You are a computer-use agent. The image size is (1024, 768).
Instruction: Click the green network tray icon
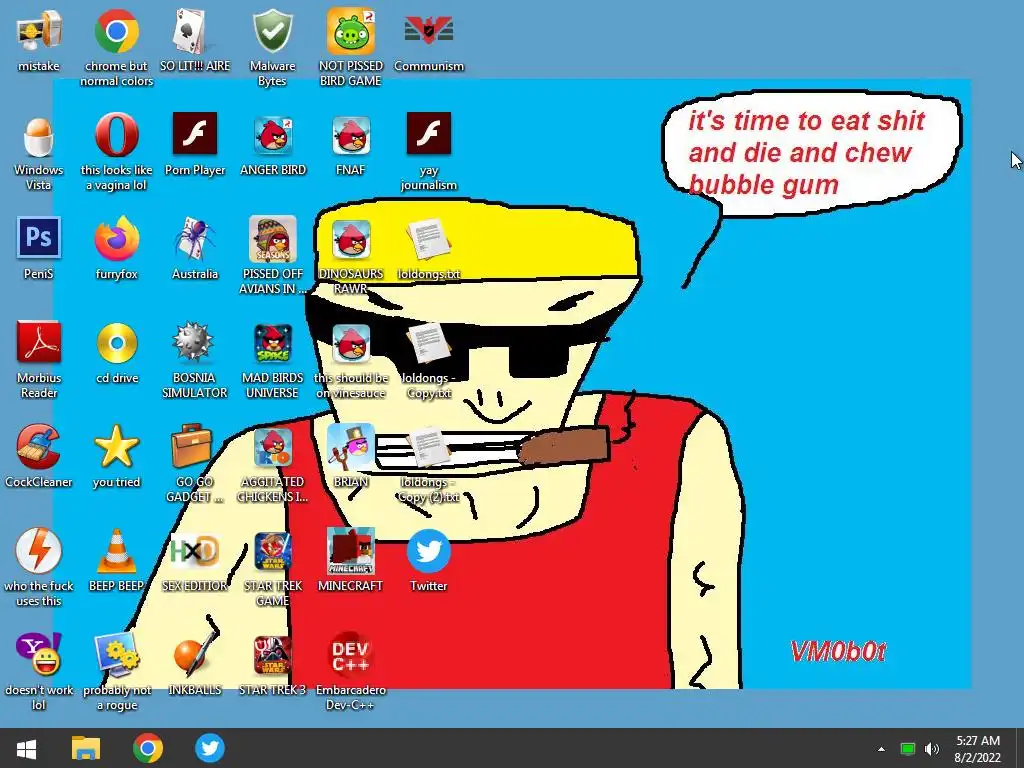coord(907,749)
